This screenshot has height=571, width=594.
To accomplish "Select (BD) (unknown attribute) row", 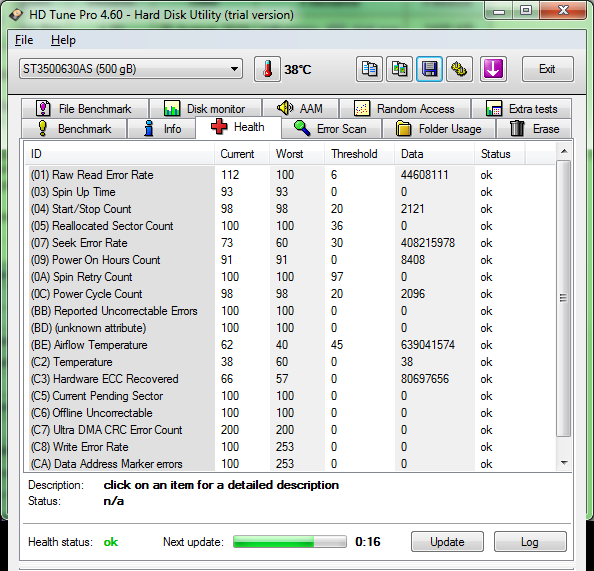I will [290, 328].
